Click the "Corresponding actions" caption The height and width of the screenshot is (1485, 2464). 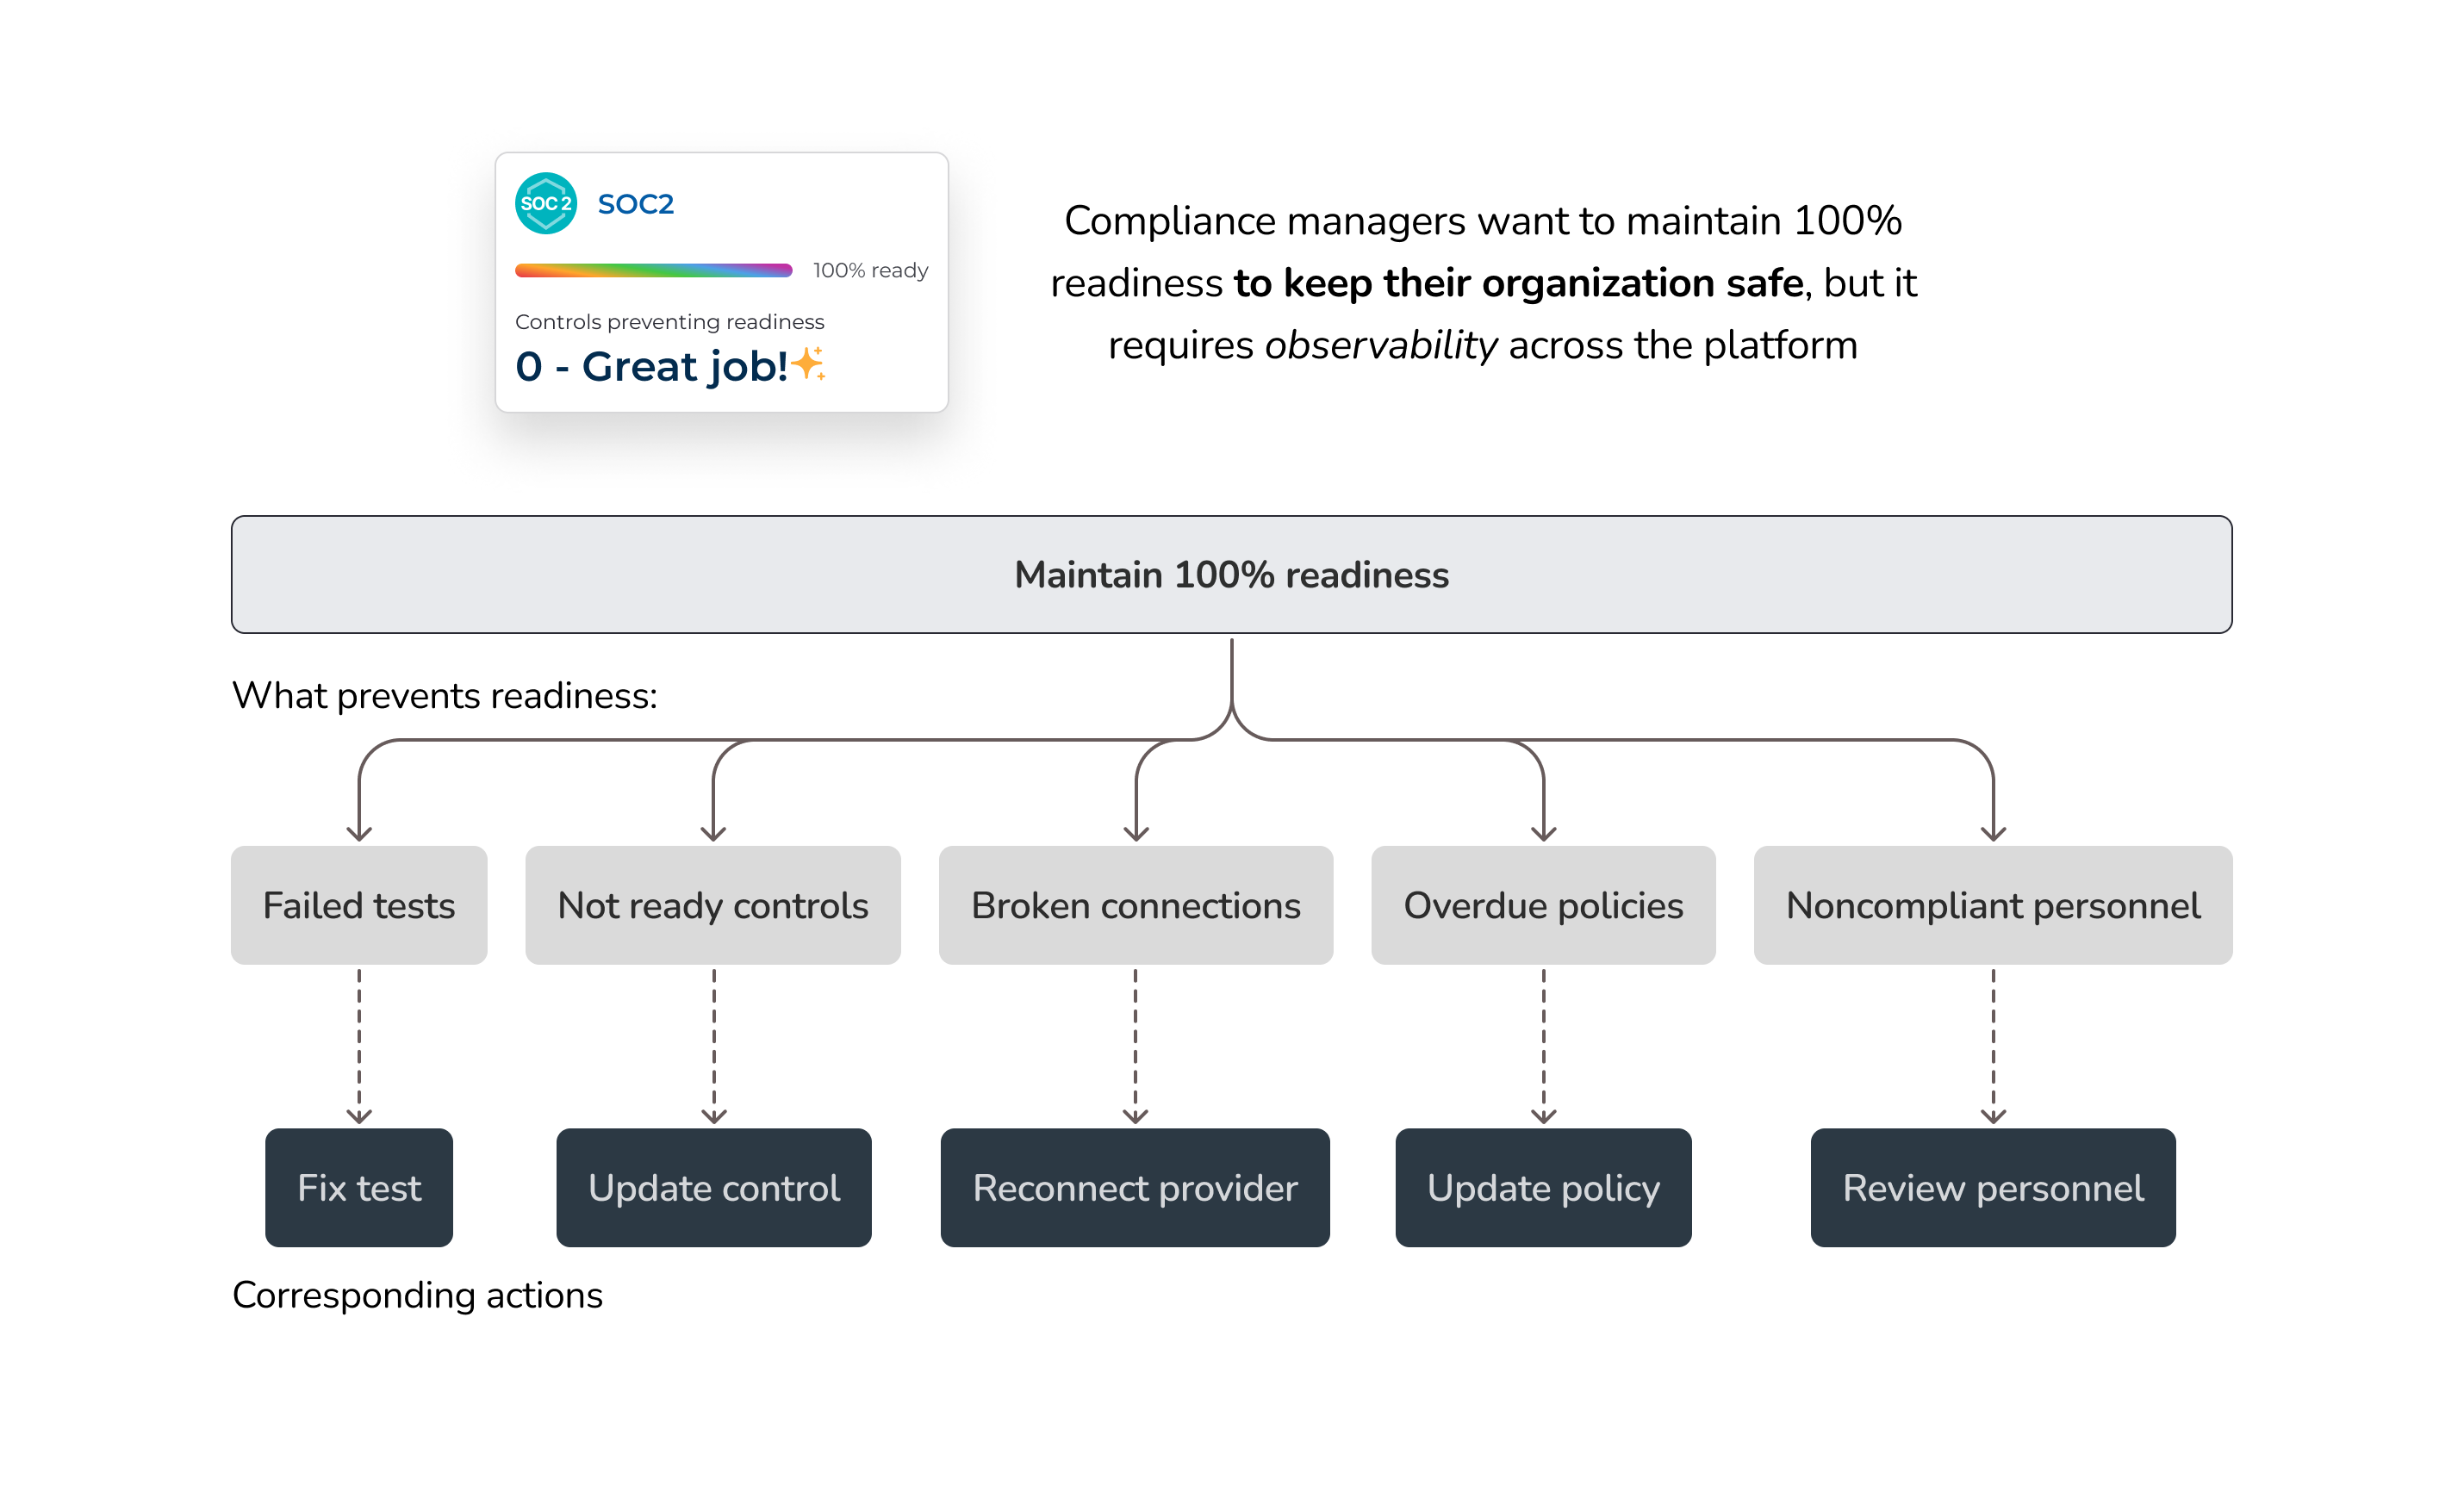coord(417,1295)
